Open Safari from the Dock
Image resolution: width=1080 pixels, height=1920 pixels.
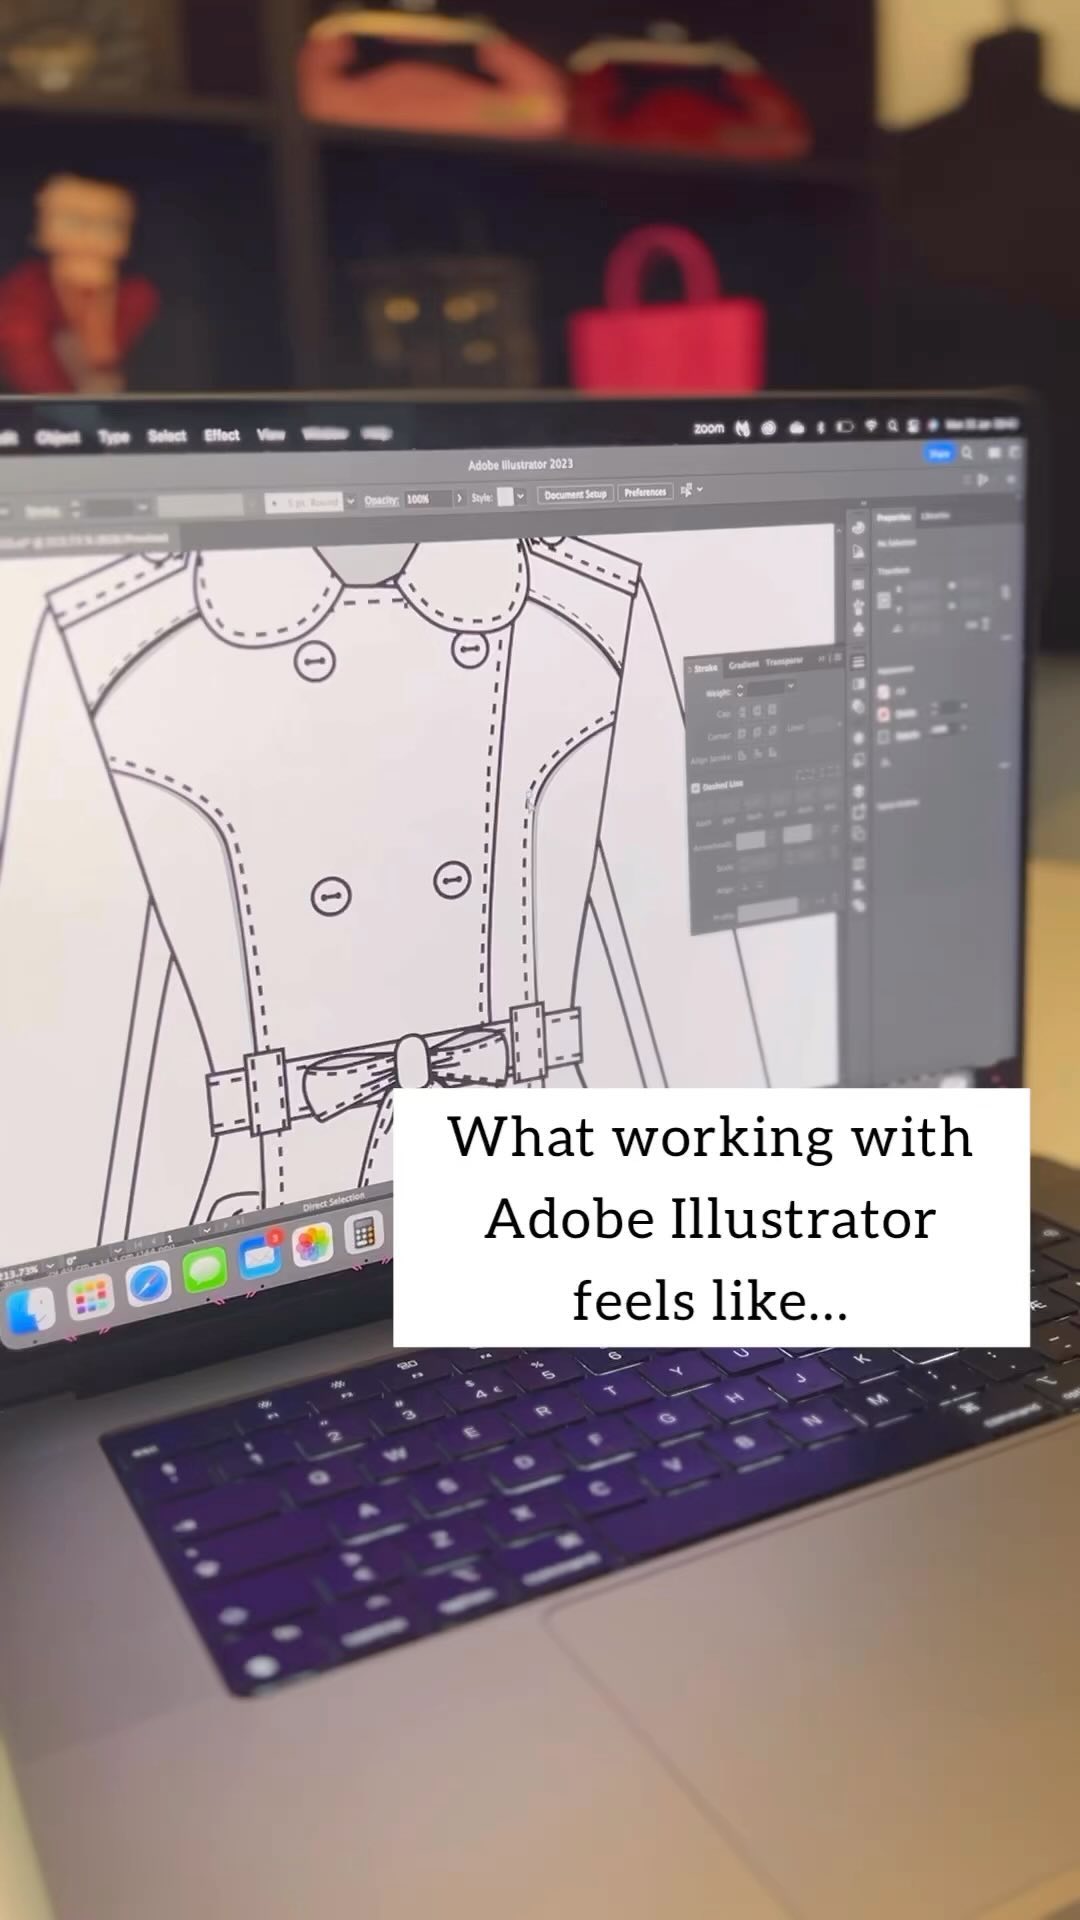click(x=148, y=1284)
